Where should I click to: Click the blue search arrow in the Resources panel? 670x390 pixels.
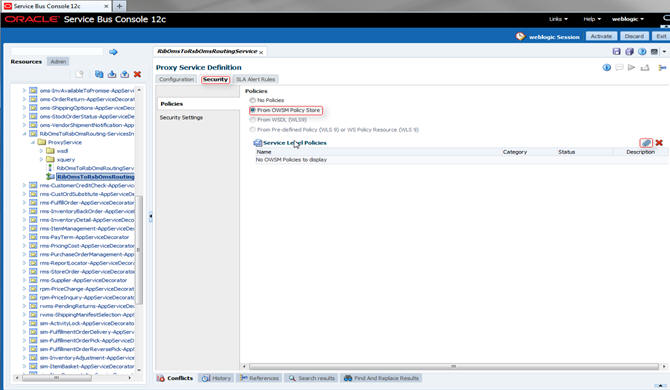(x=113, y=52)
